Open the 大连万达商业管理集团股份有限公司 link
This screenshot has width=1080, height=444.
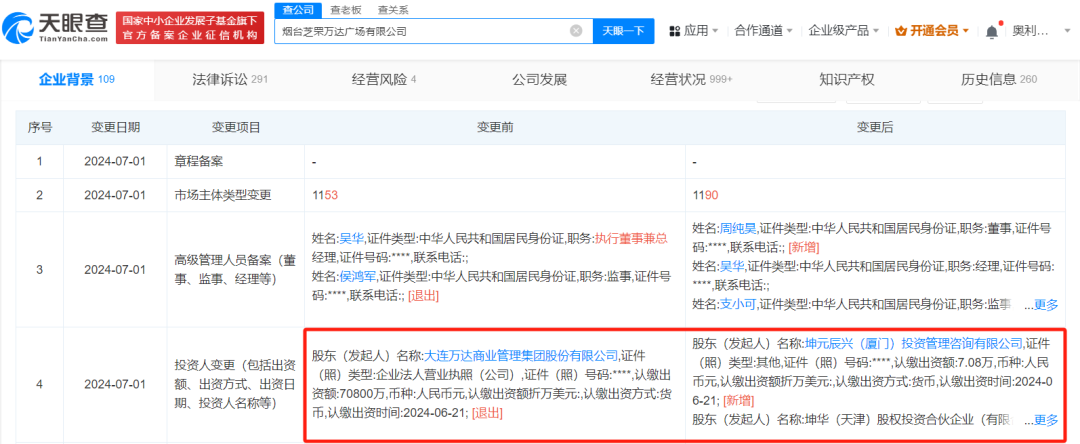coord(521,356)
